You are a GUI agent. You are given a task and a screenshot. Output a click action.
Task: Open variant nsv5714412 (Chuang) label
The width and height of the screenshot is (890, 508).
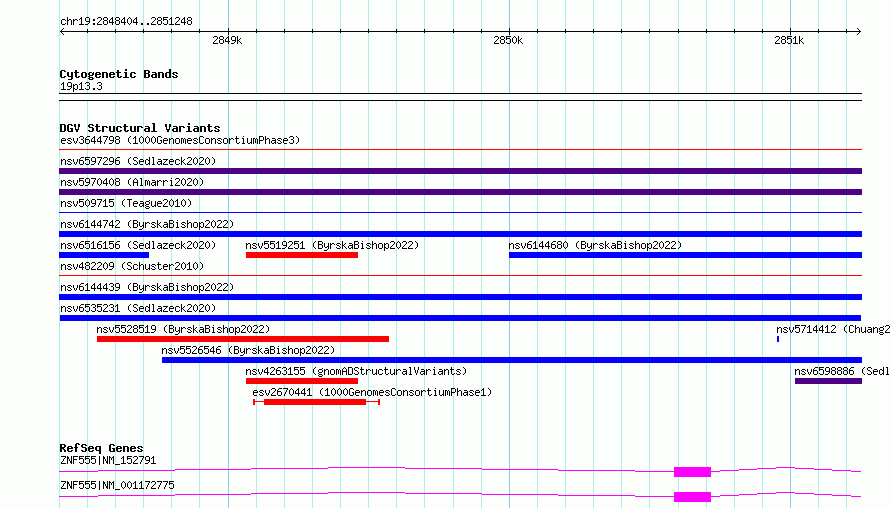(x=833, y=329)
